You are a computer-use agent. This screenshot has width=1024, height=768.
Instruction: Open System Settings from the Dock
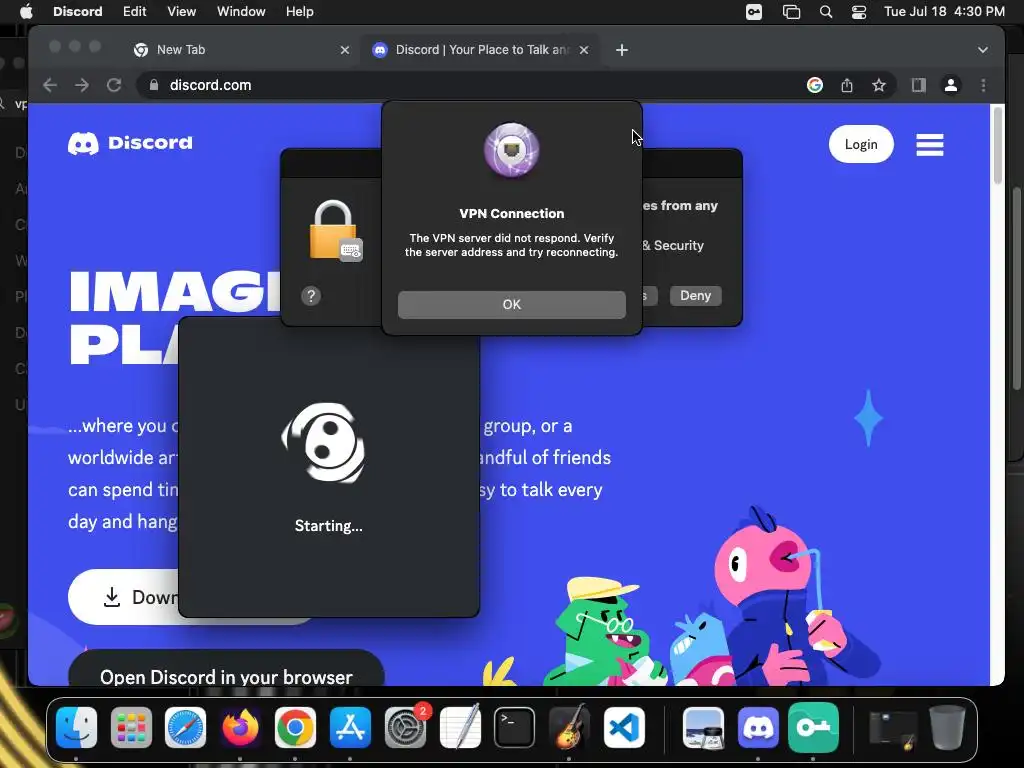point(405,727)
